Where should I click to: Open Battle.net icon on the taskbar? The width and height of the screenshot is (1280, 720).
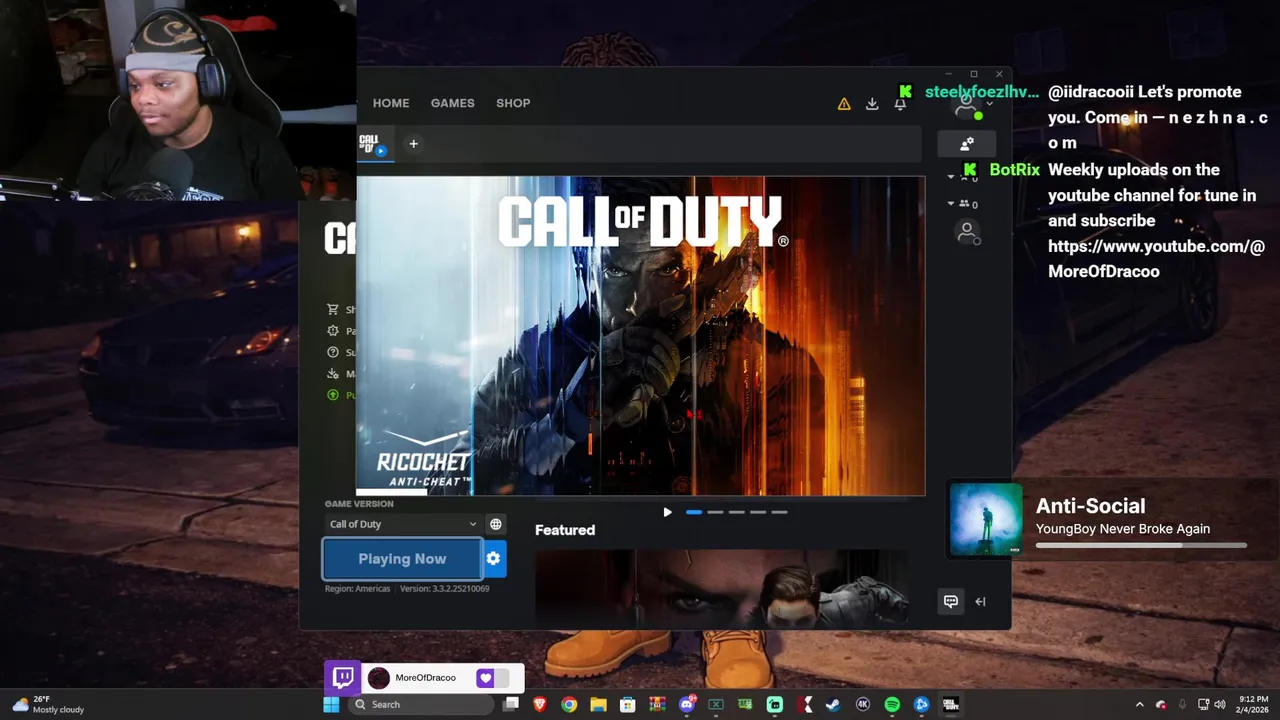(x=921, y=705)
